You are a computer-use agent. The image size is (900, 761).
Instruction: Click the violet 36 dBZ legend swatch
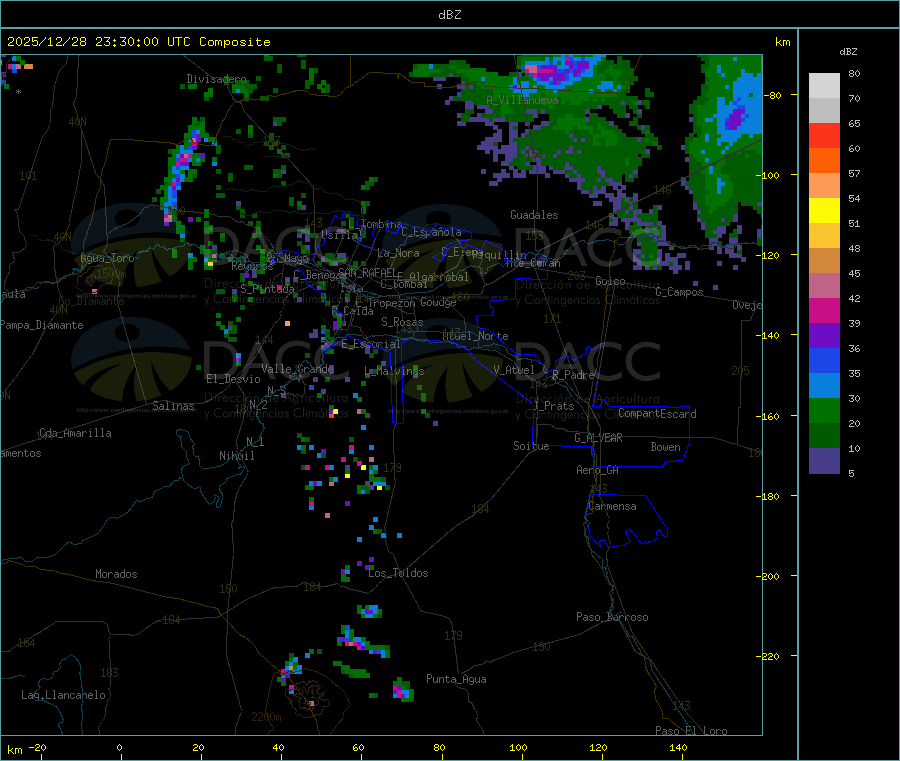(824, 336)
